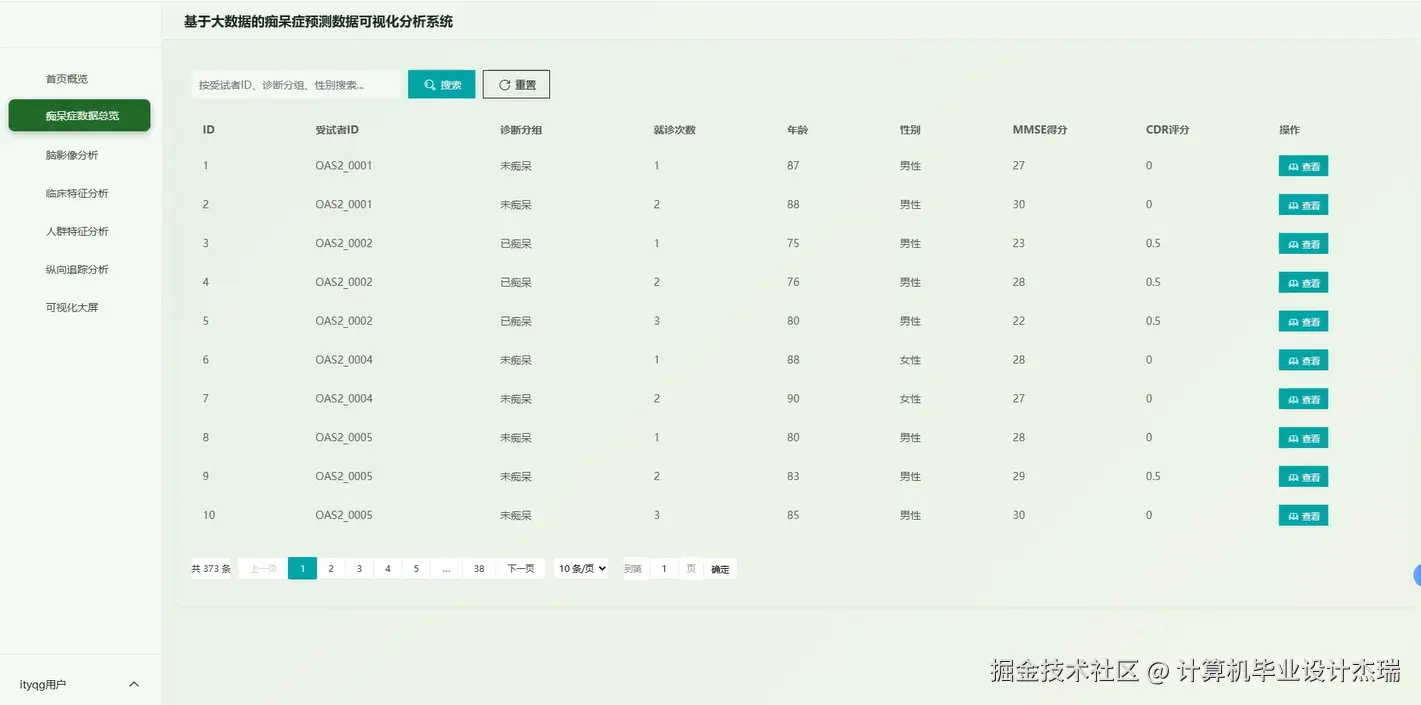
Task: Select current page 1 button
Action: pyautogui.click(x=302, y=569)
